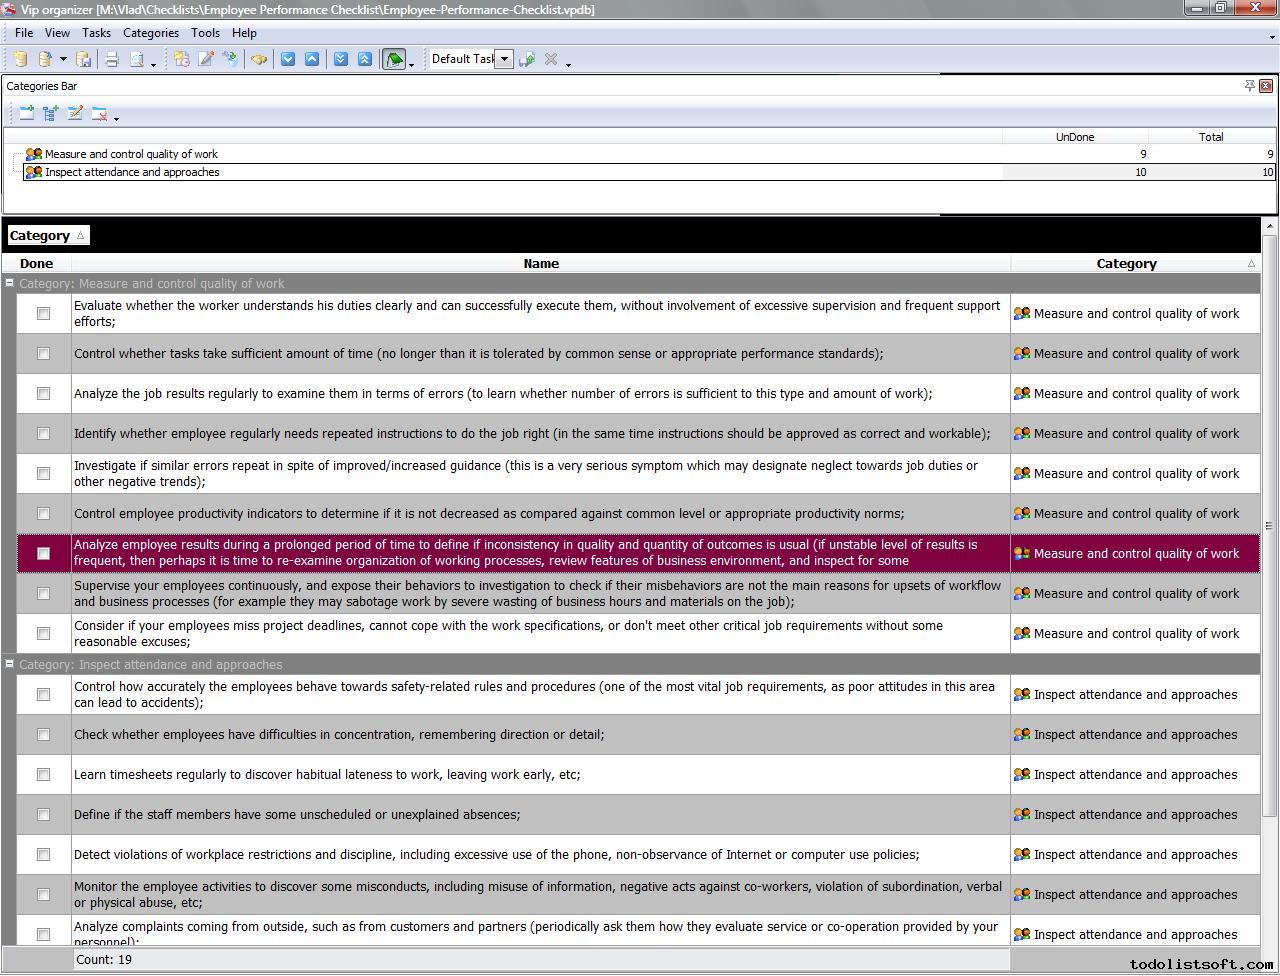
Task: Tick checkbox for 'Learn timesheets regularly' task
Action: pyautogui.click(x=43, y=775)
